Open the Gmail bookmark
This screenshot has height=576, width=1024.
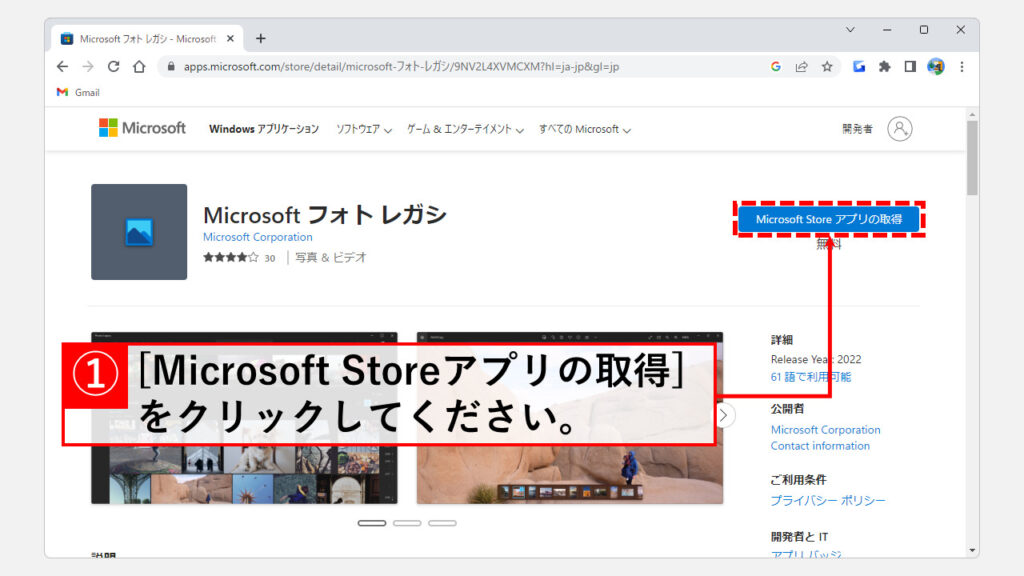coord(78,92)
